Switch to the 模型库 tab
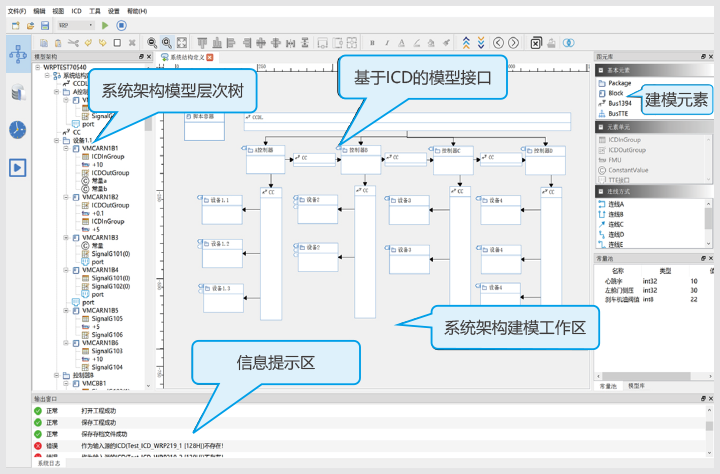The width and height of the screenshot is (720, 474). point(636,385)
